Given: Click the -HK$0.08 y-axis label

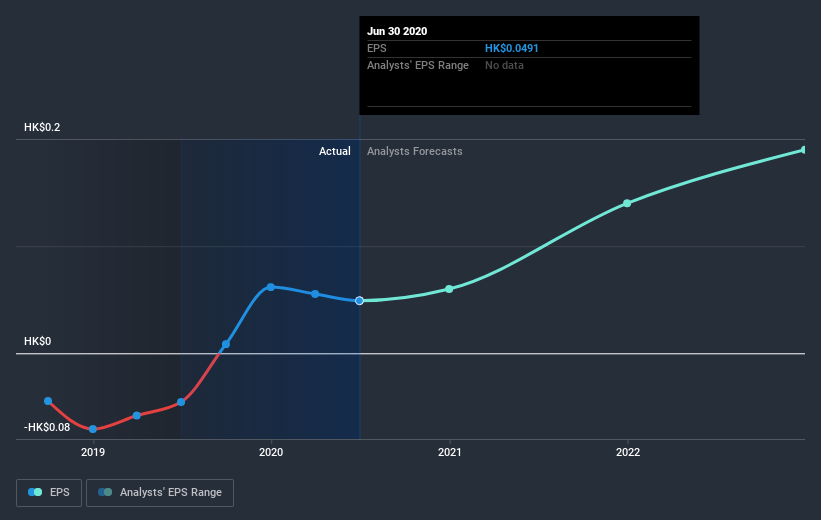Looking at the screenshot, I should 47,427.
